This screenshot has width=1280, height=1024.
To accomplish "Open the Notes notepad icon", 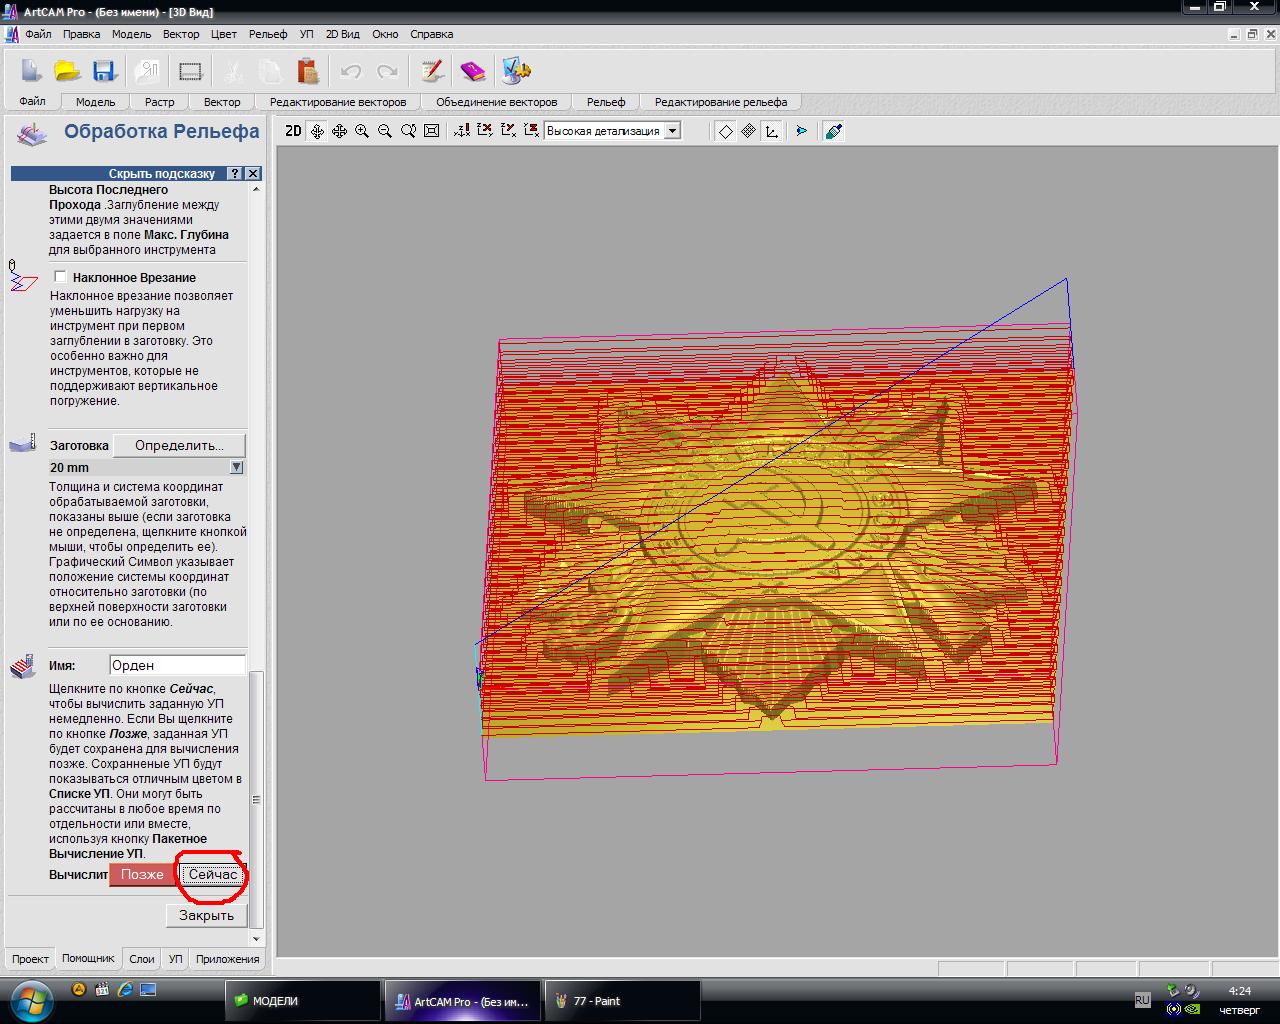I will coord(432,71).
